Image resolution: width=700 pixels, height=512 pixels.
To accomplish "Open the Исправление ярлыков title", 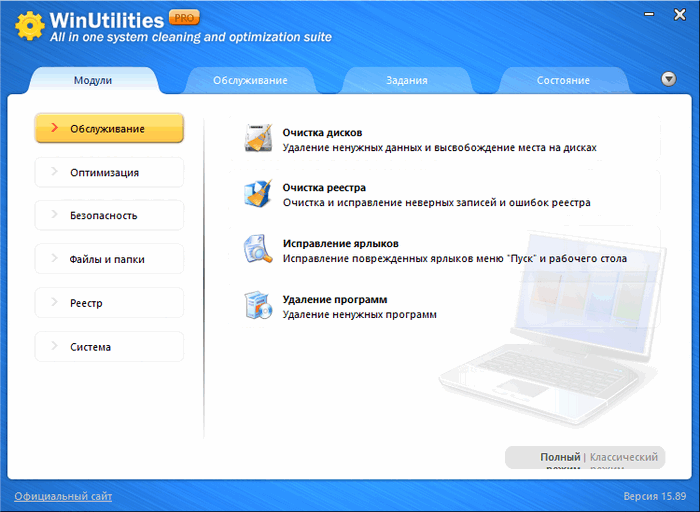I will [x=341, y=244].
